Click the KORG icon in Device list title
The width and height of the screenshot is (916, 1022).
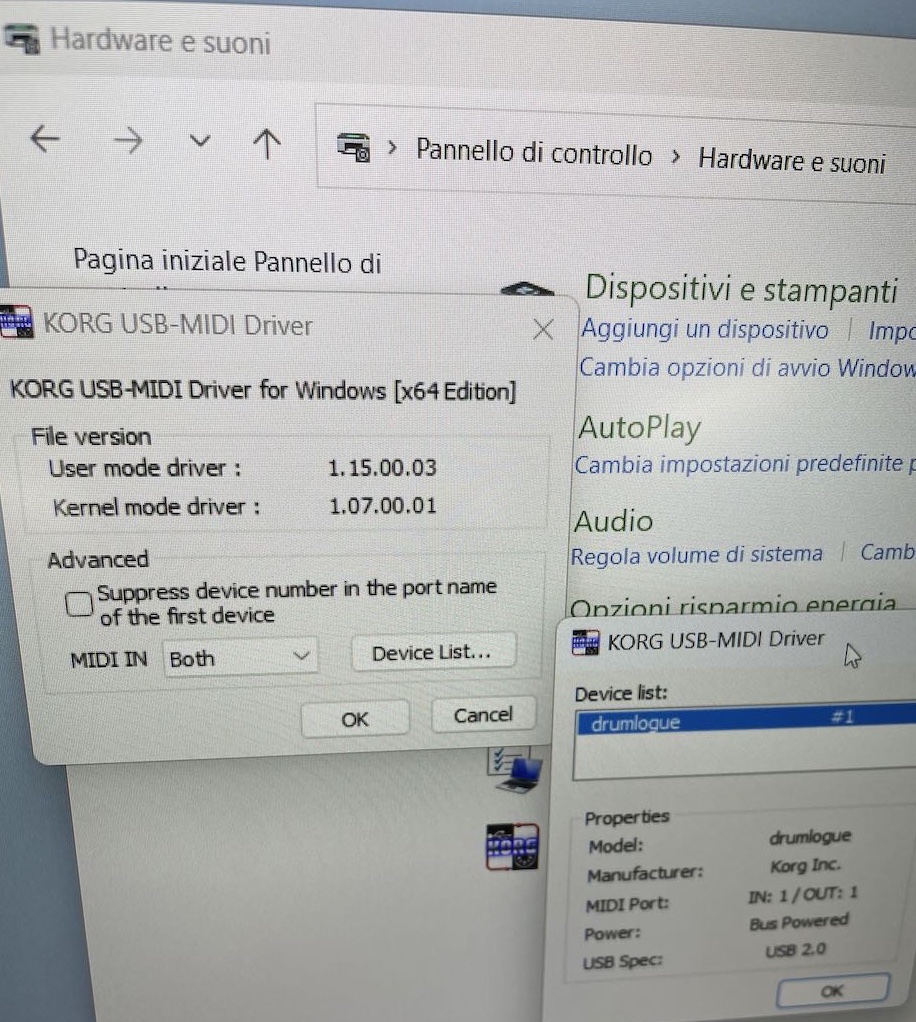point(585,643)
